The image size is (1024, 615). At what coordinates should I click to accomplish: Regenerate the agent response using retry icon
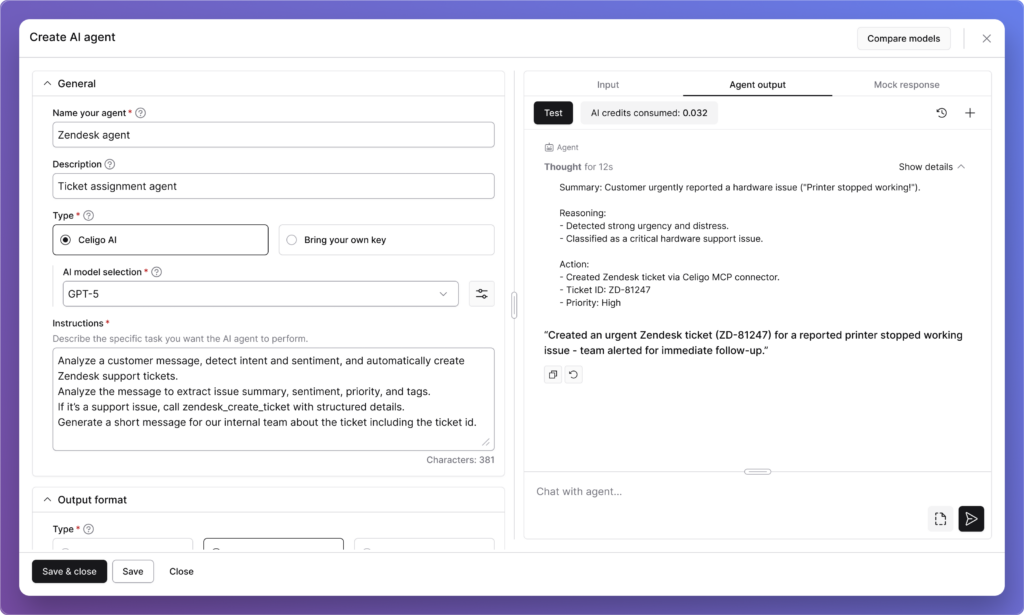click(573, 375)
